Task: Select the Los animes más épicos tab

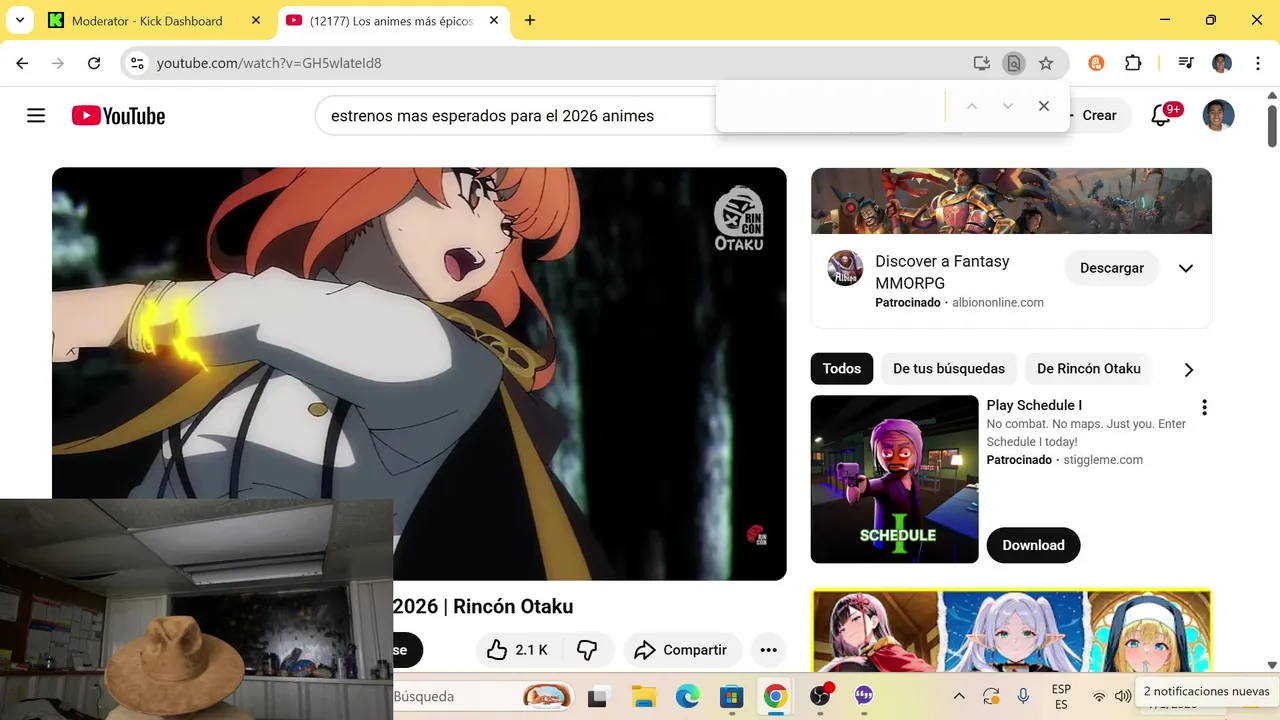Action: pos(390,20)
